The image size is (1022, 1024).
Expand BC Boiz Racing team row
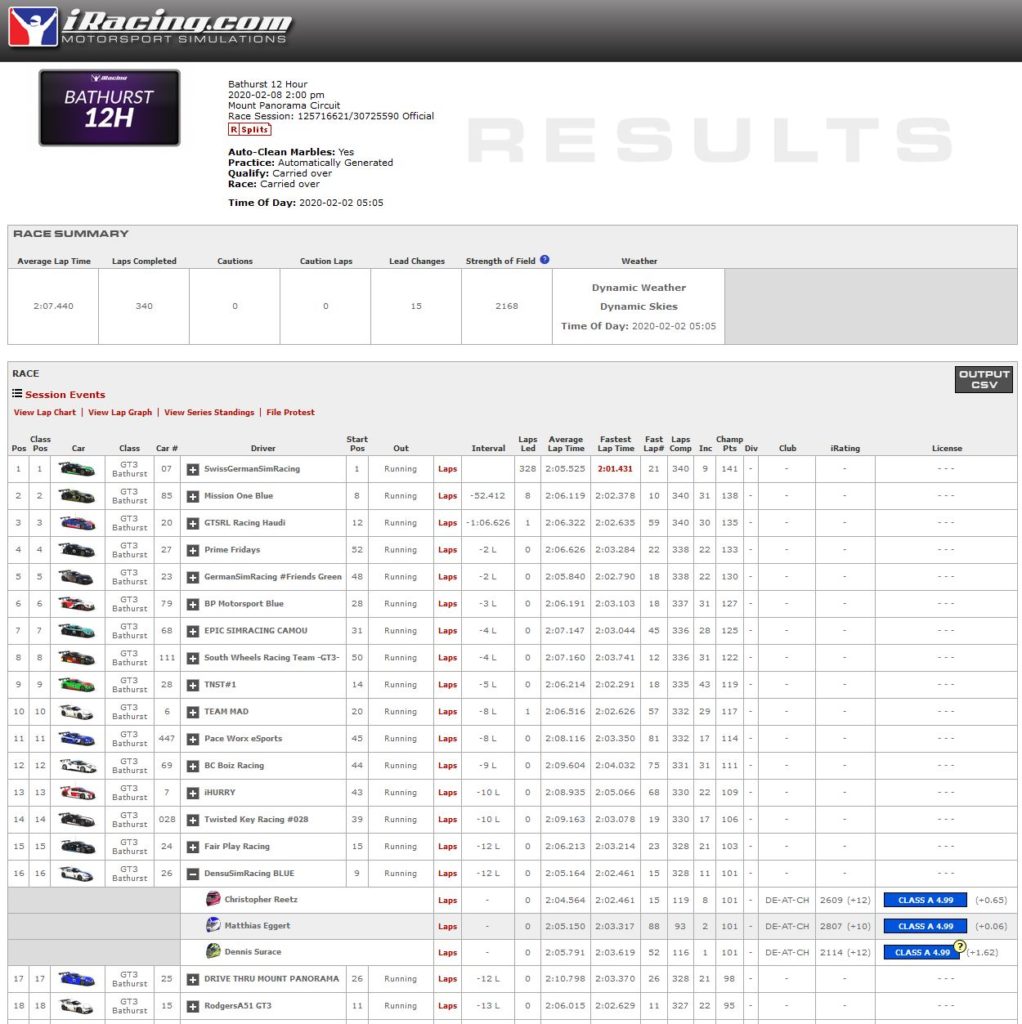coord(193,766)
